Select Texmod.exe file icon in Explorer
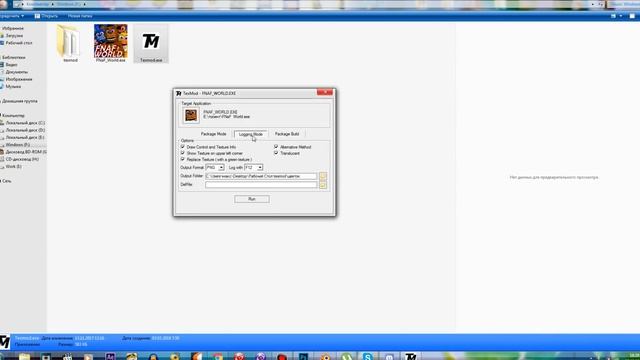Screen dimensions: 640x360 point(151,43)
